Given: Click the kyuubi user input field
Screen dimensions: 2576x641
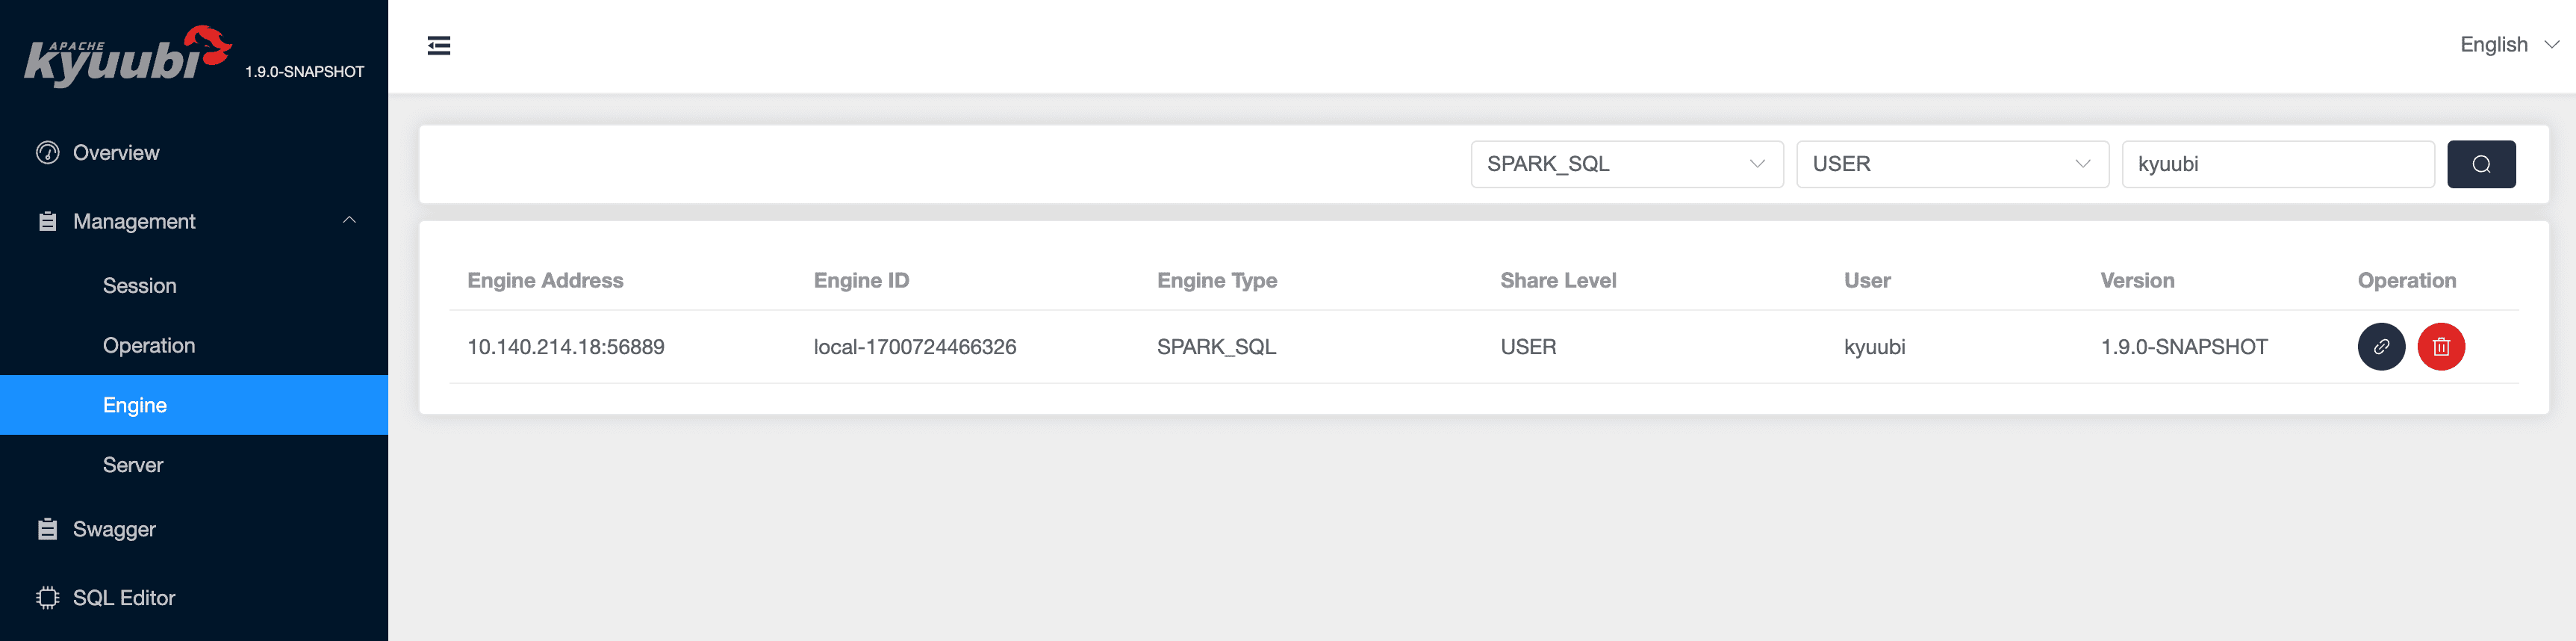Looking at the screenshot, I should pos(2277,164).
